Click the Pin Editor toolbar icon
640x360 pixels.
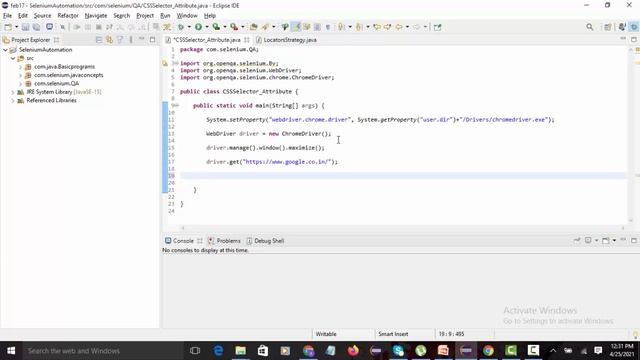(x=438, y=27)
